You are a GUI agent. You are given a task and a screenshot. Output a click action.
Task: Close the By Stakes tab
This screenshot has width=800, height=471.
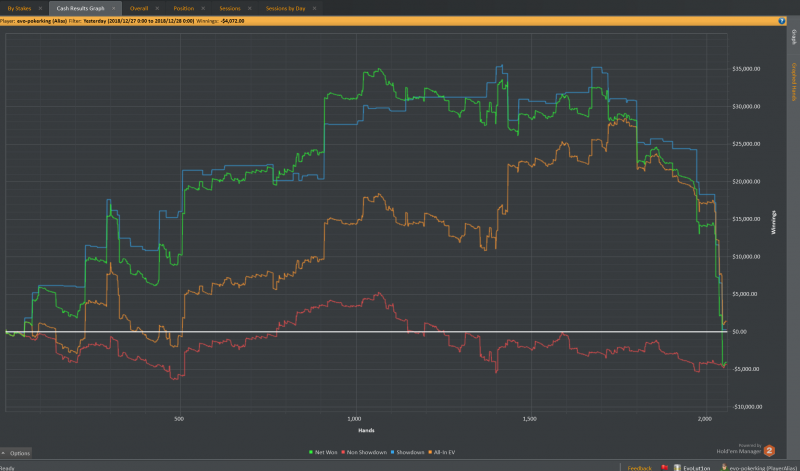click(40, 8)
